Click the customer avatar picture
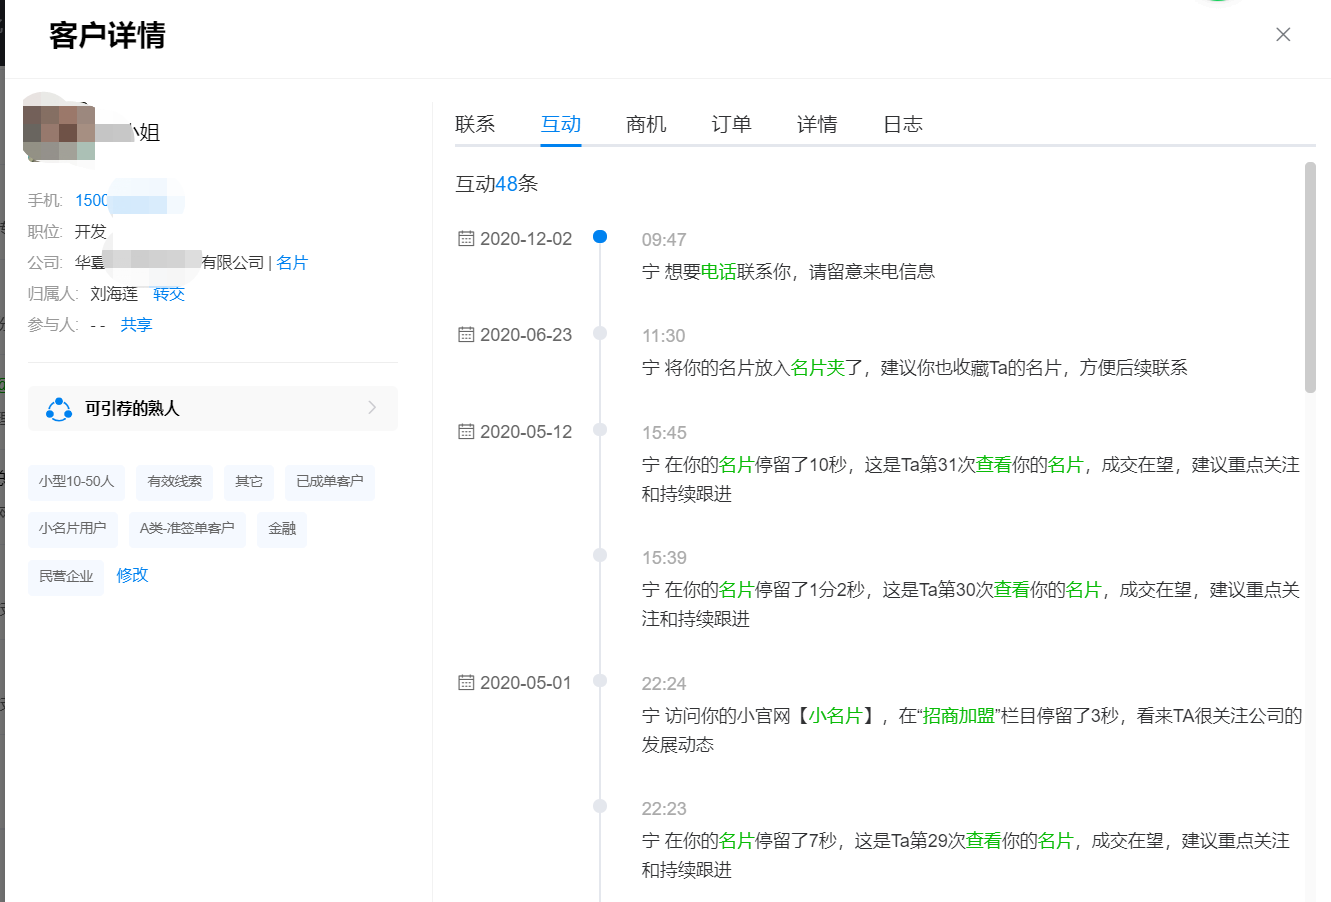The image size is (1331, 902). pos(59,127)
